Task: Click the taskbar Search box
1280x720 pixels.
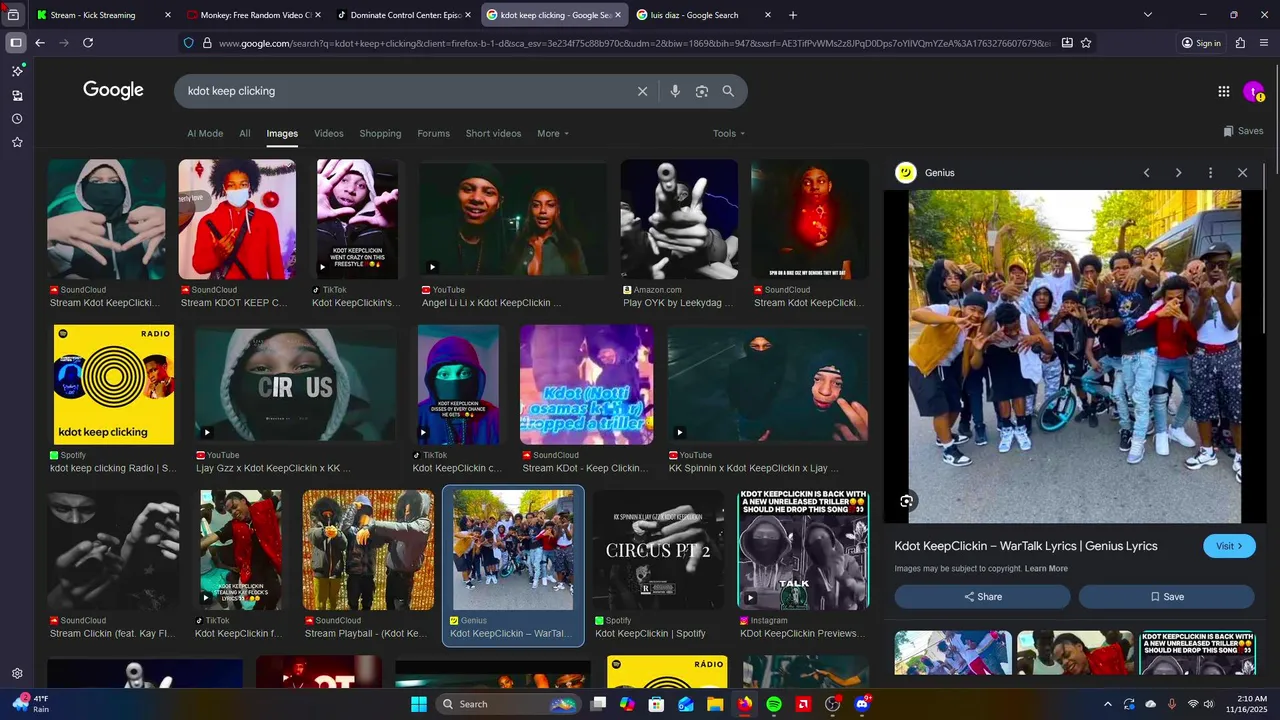Action: click(x=507, y=704)
